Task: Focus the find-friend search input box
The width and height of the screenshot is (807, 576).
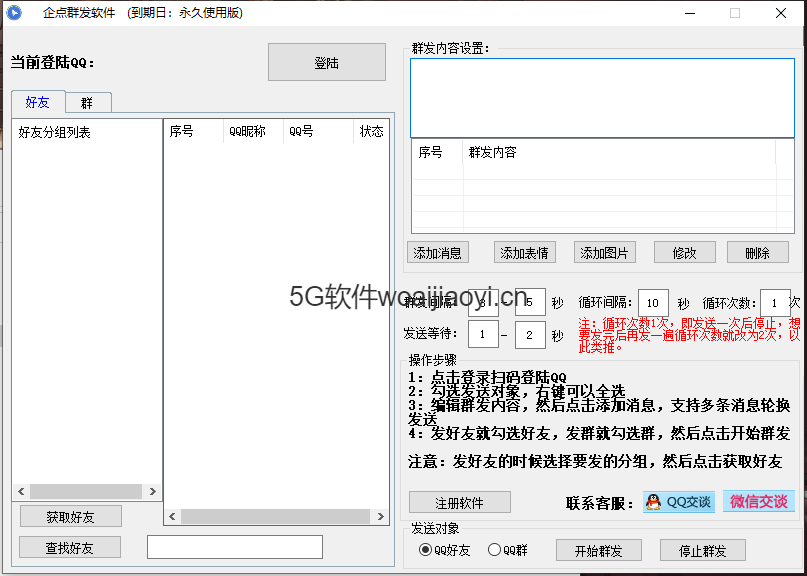Action: (x=235, y=547)
